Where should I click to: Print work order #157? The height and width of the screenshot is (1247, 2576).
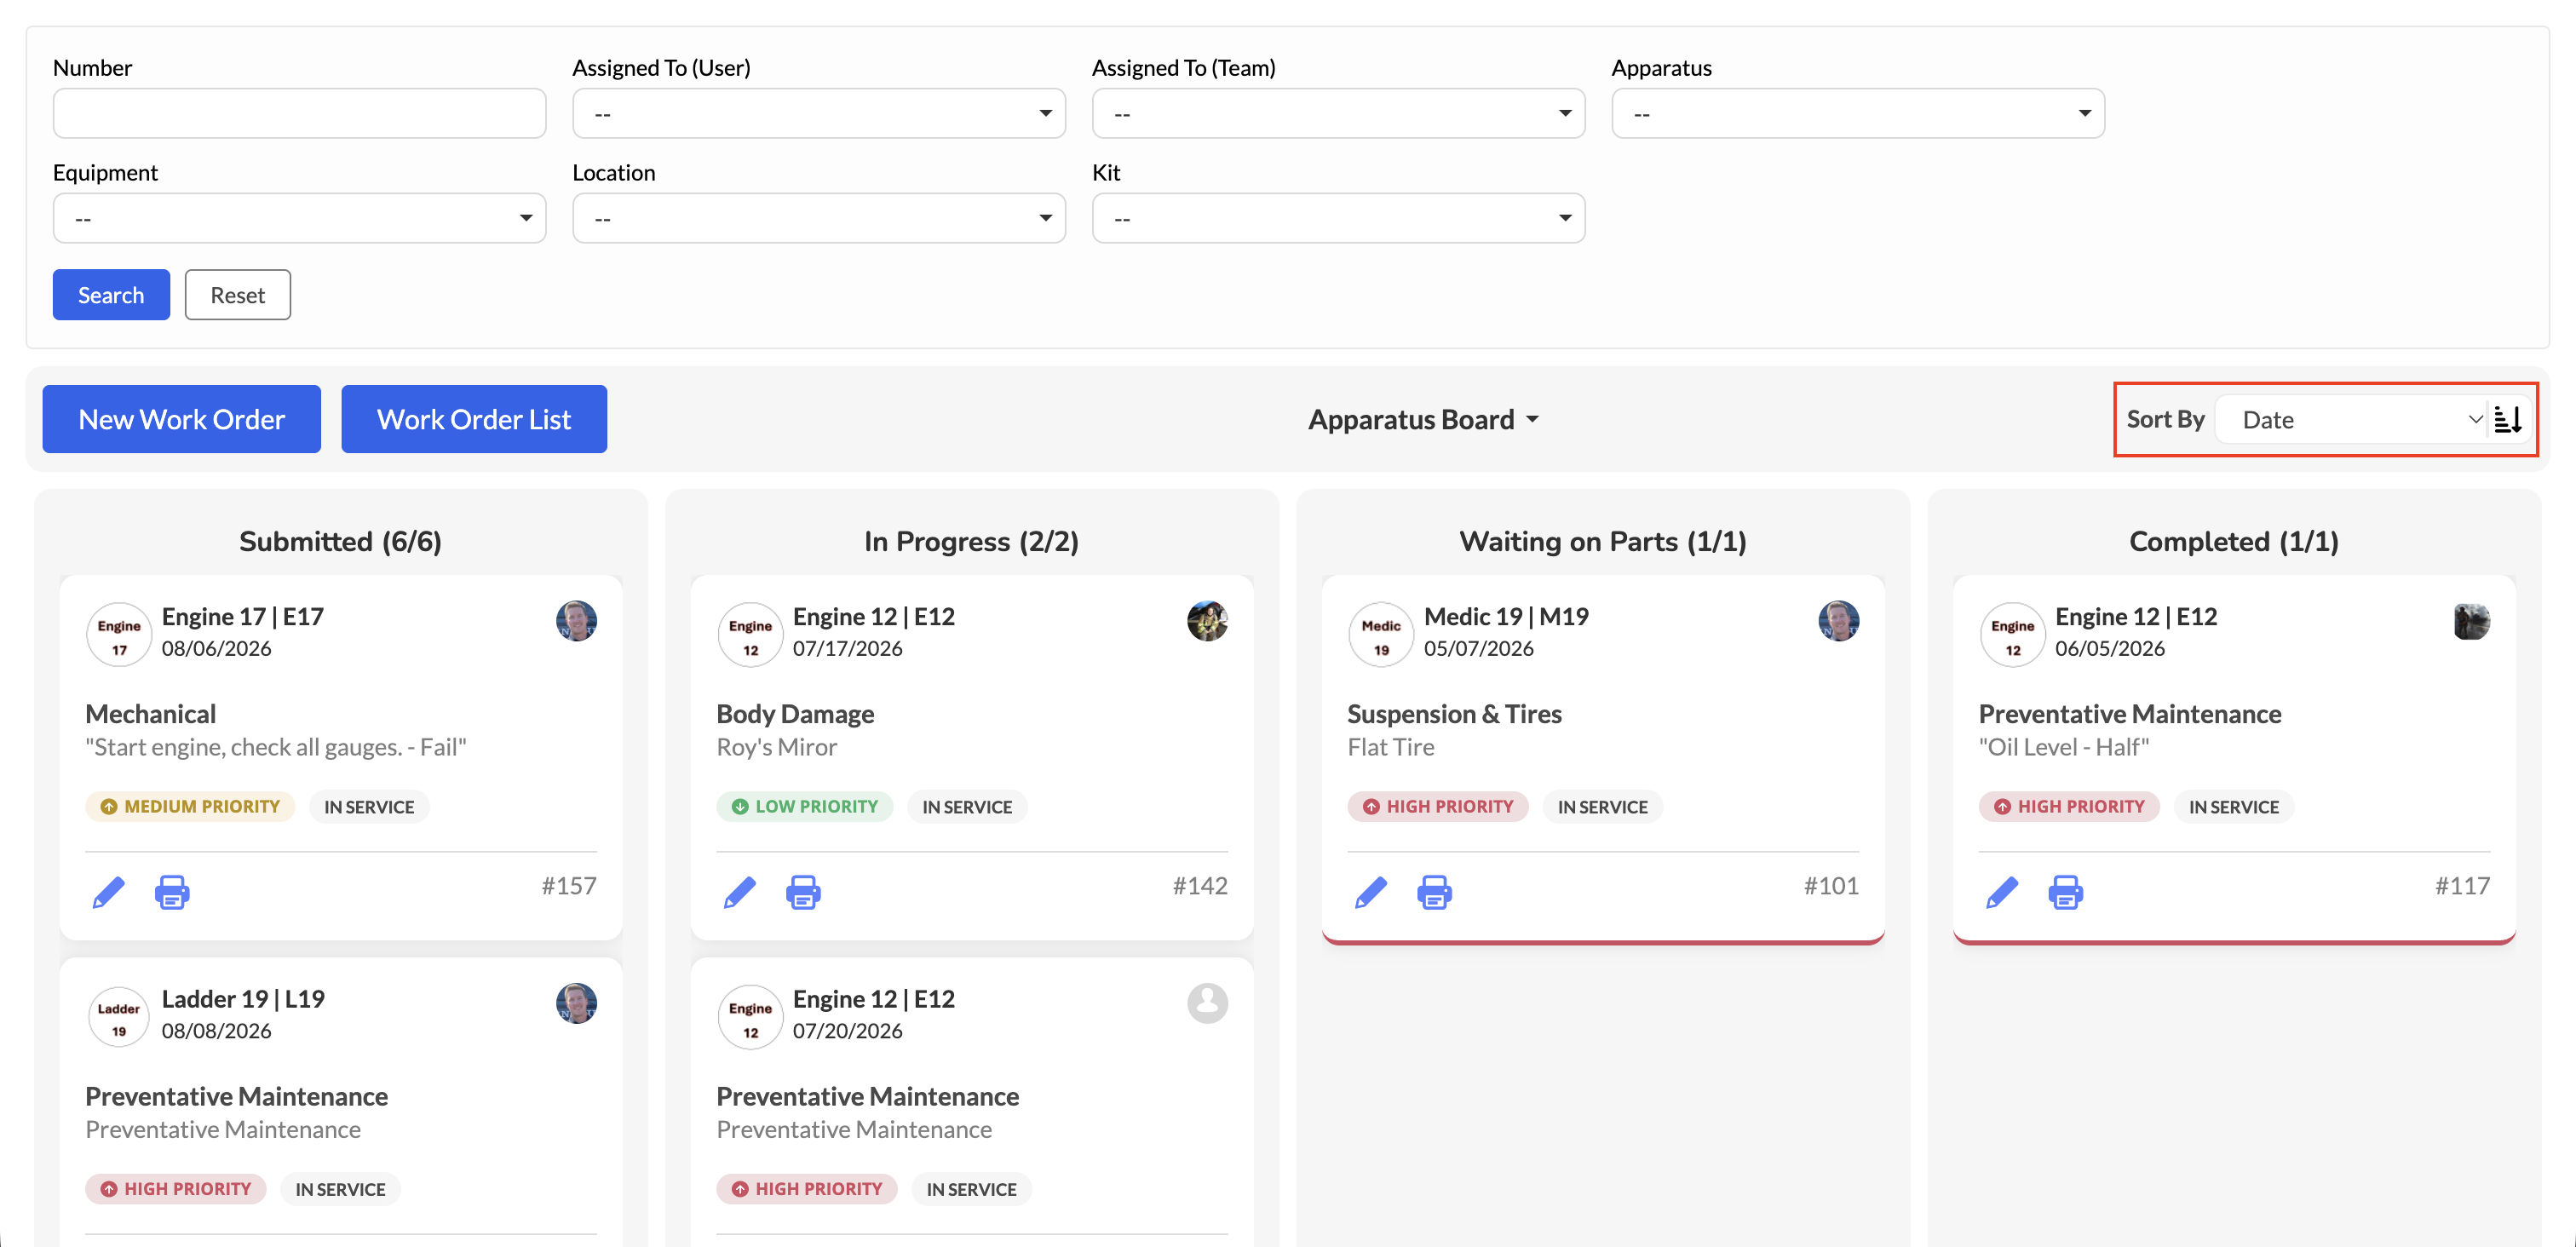tap(172, 891)
